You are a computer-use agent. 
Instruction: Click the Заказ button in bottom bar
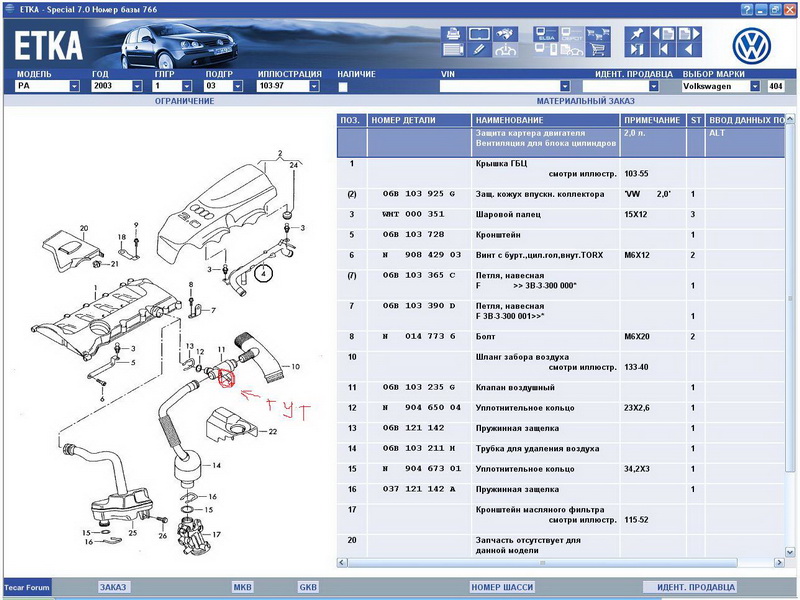point(113,587)
